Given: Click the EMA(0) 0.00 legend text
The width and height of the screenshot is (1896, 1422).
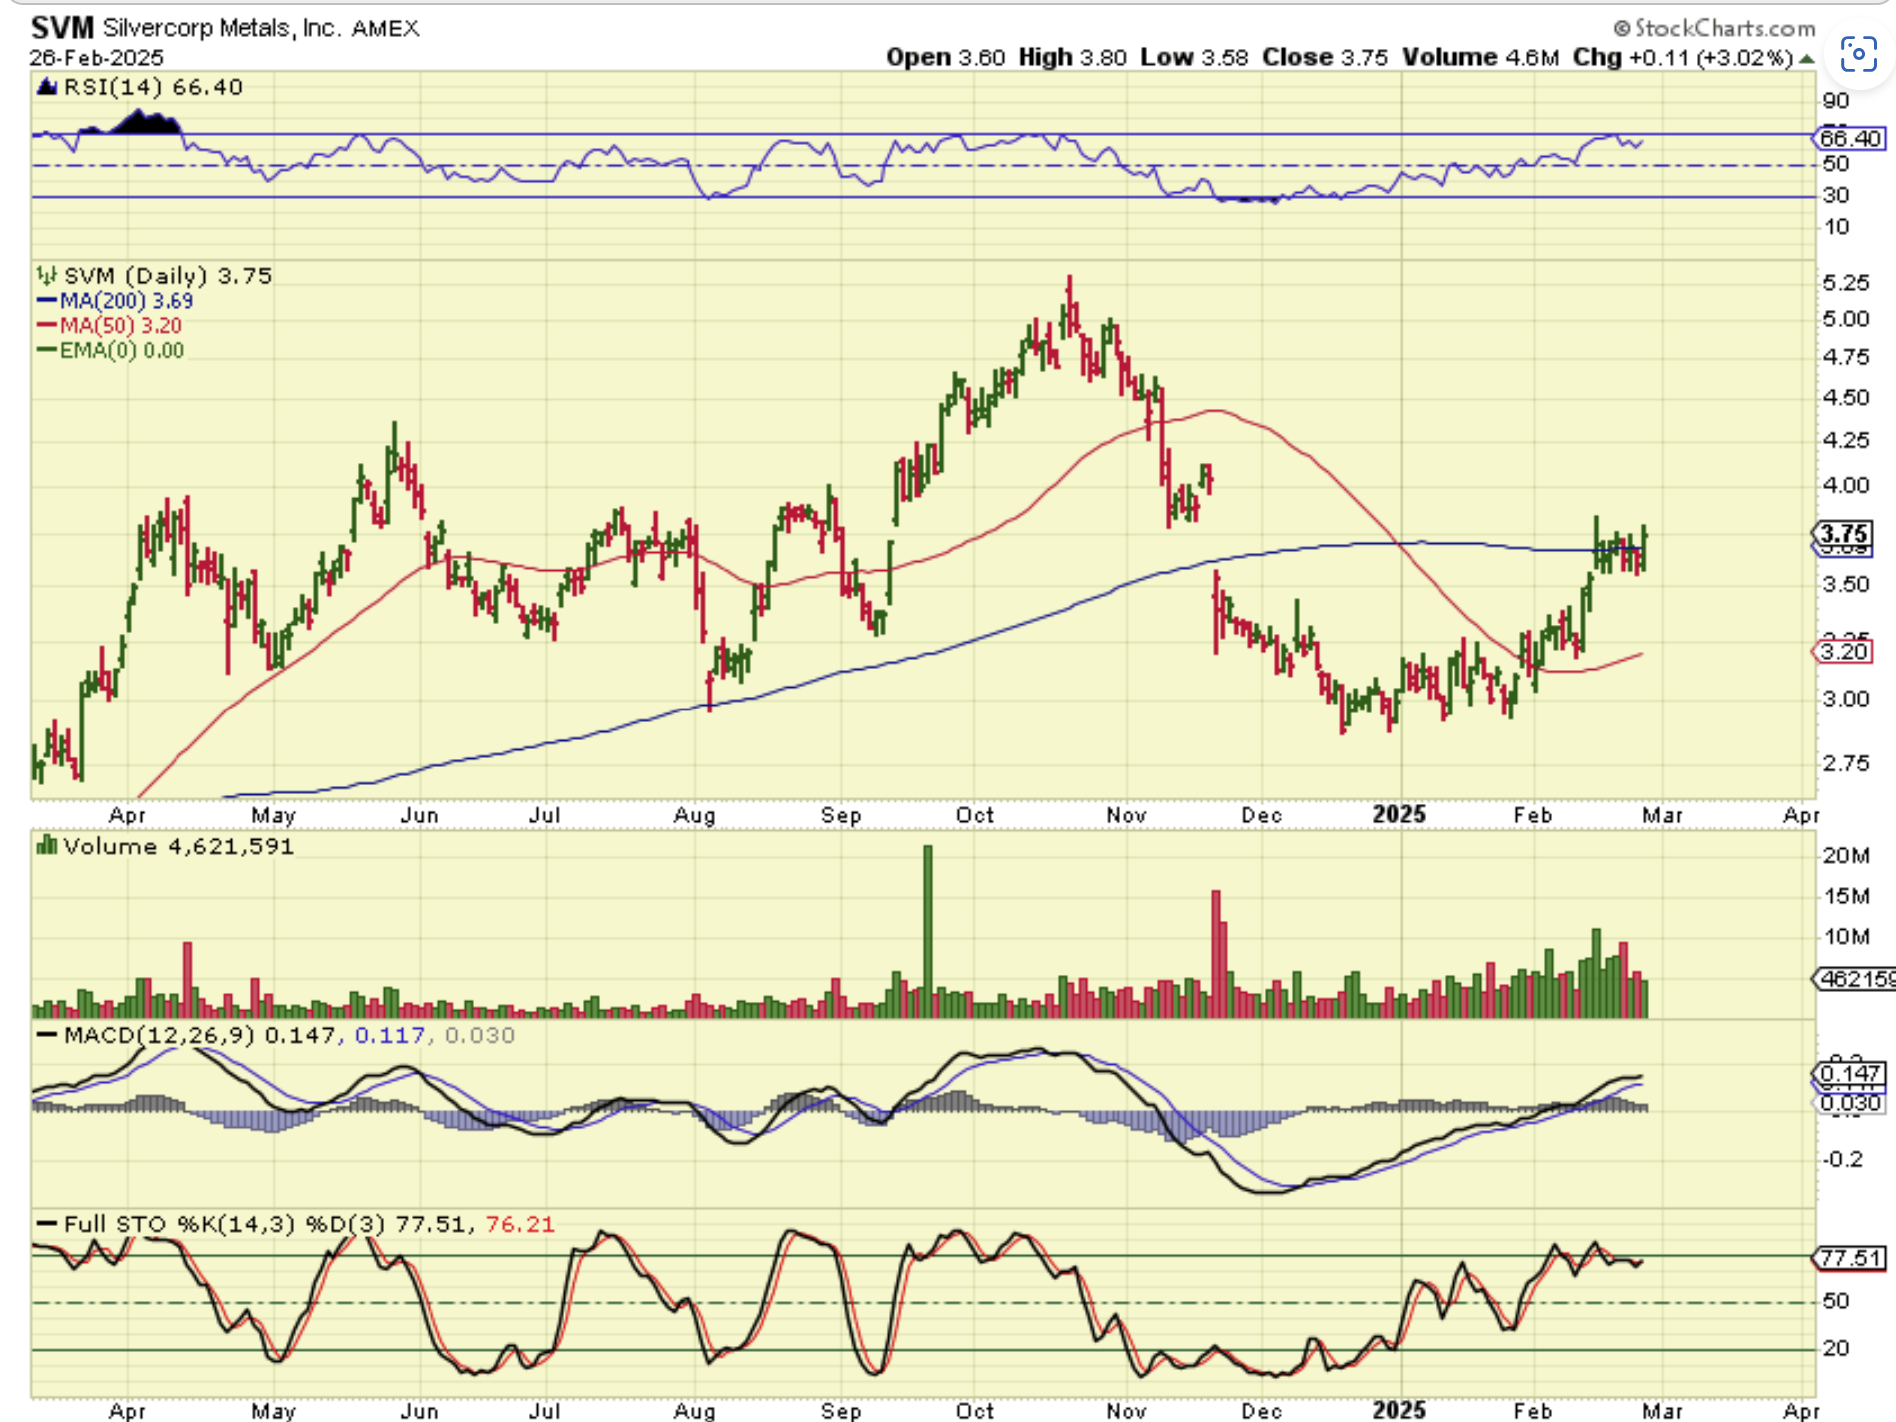Looking at the screenshot, I should (x=122, y=350).
